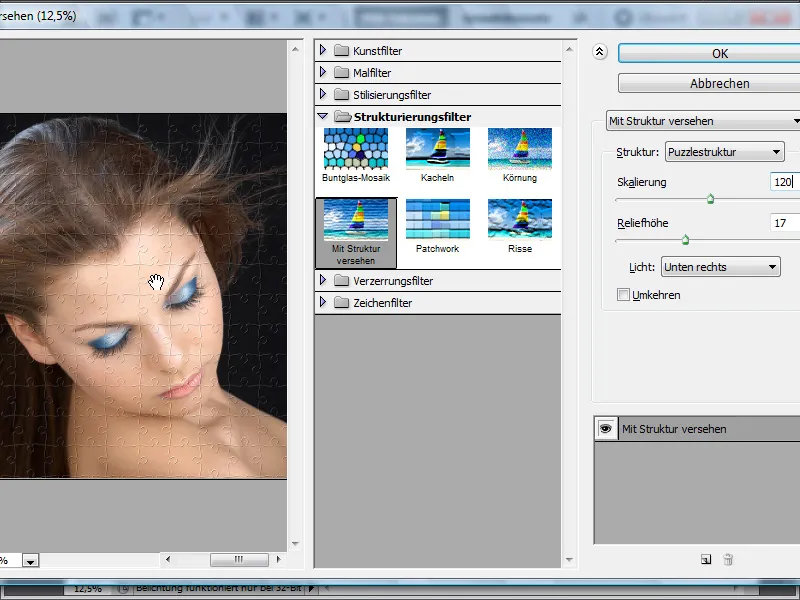800x600 pixels.
Task: Click preview horizontal scrollbar left arrow
Action: (168, 559)
